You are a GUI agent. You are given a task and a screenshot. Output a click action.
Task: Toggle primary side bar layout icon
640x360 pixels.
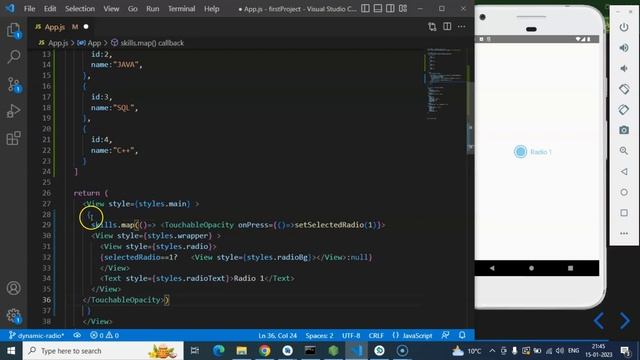(366, 9)
